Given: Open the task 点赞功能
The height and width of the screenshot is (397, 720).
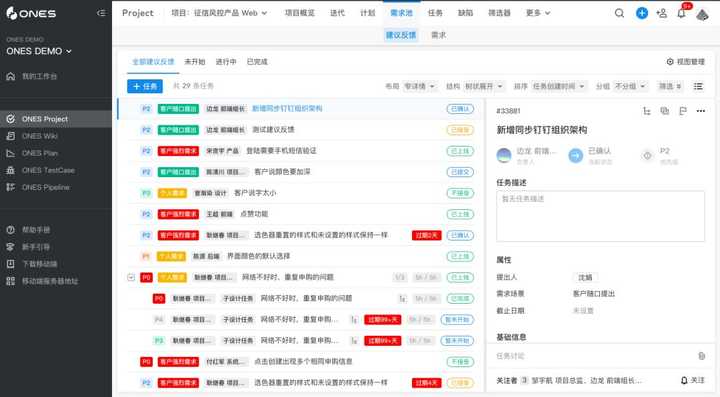Looking at the screenshot, I should pos(254,214).
